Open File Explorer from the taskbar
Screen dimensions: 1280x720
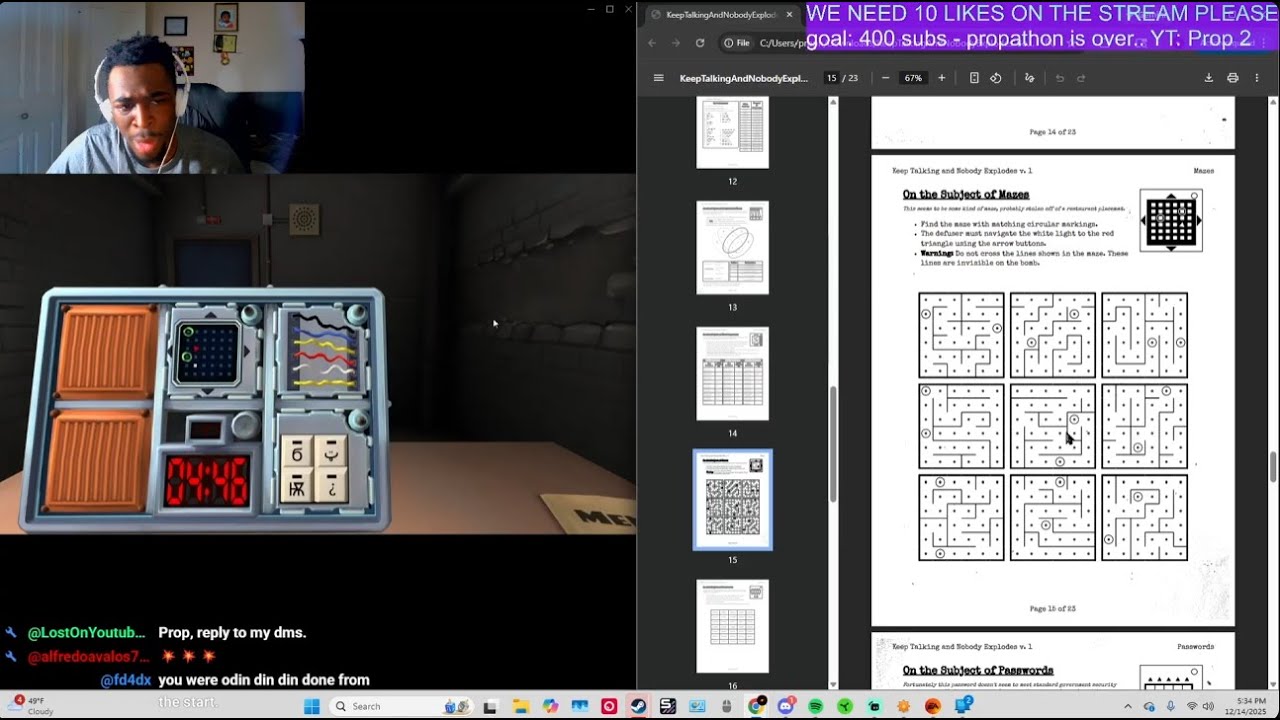click(520, 706)
